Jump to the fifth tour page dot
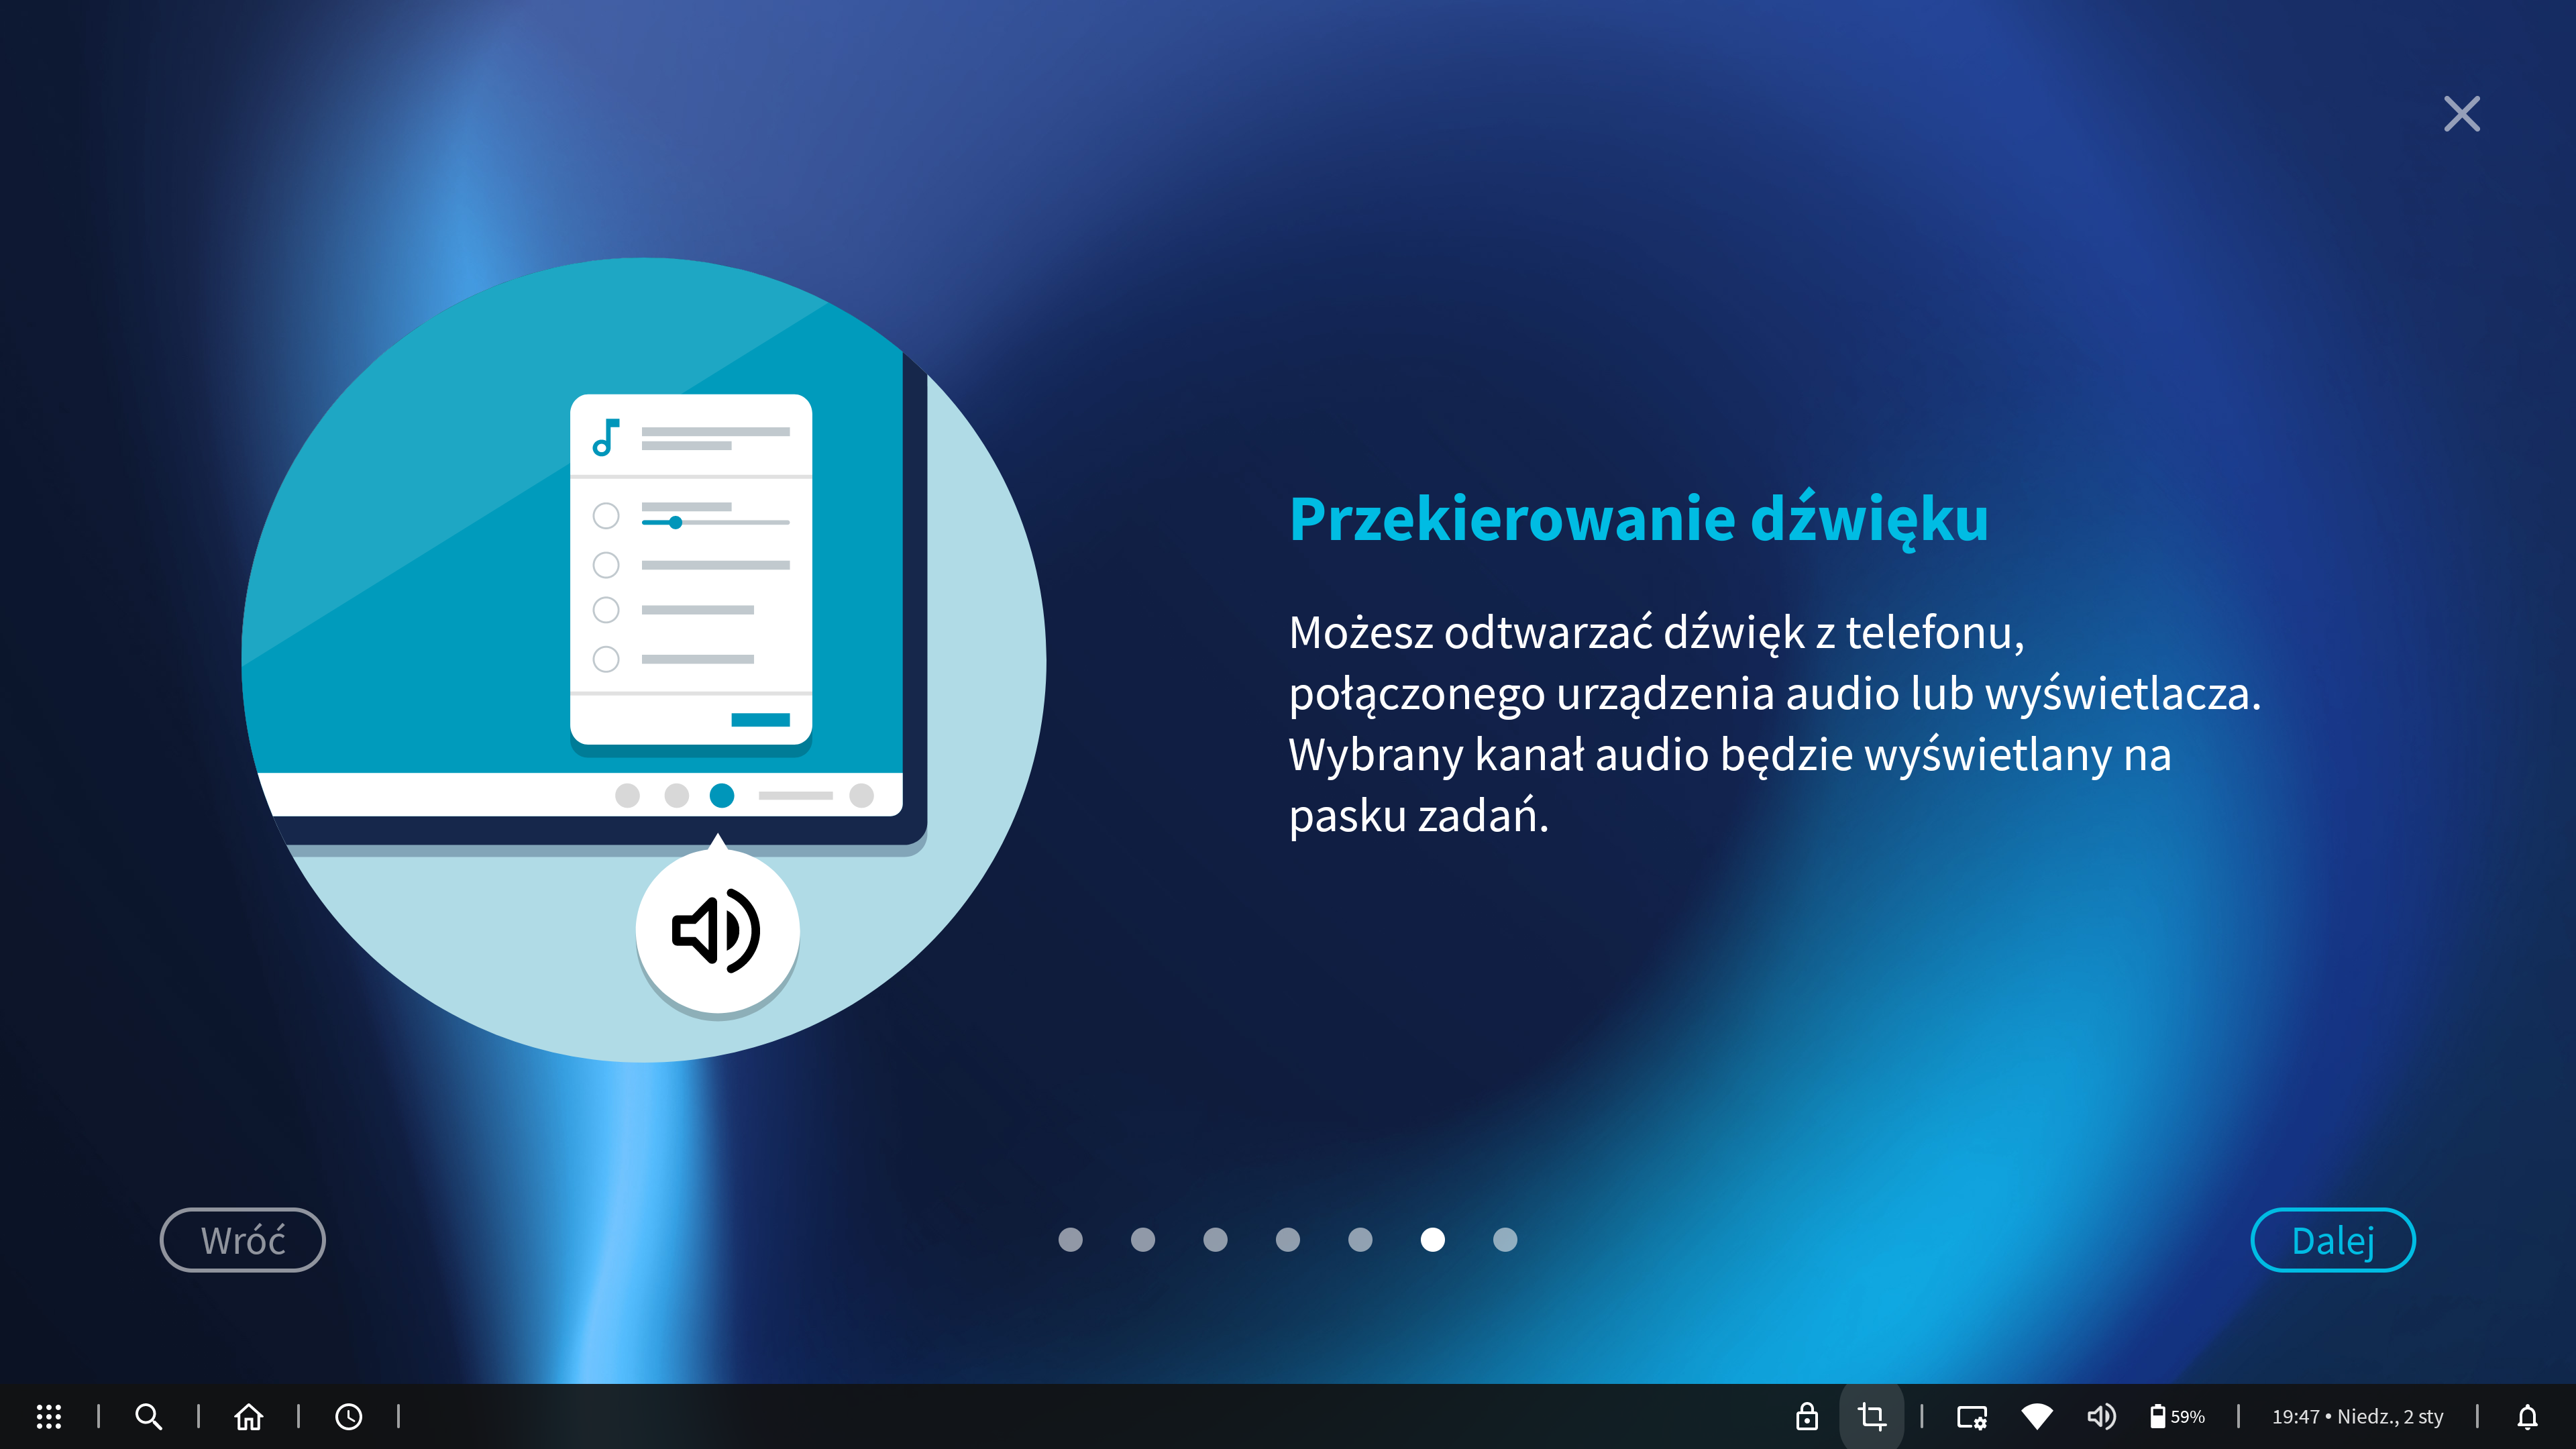The width and height of the screenshot is (2576, 1449). pos(1360,1240)
